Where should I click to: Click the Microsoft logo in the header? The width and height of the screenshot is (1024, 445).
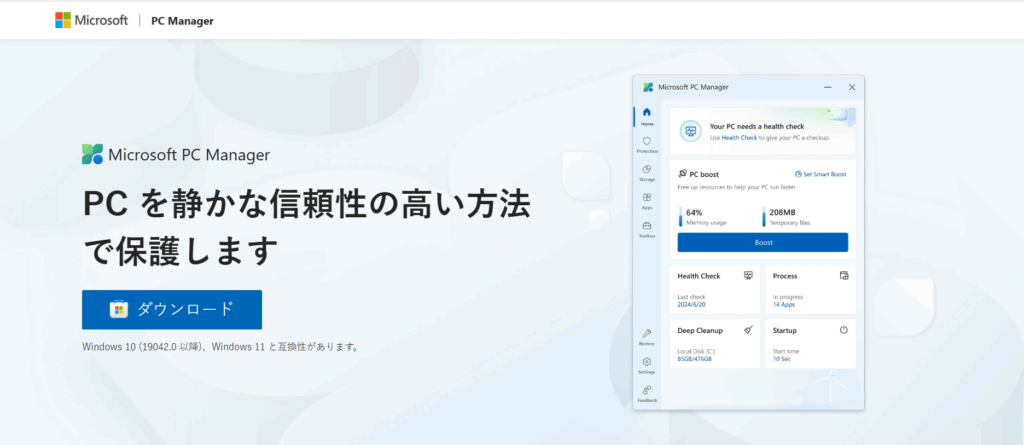(91, 20)
